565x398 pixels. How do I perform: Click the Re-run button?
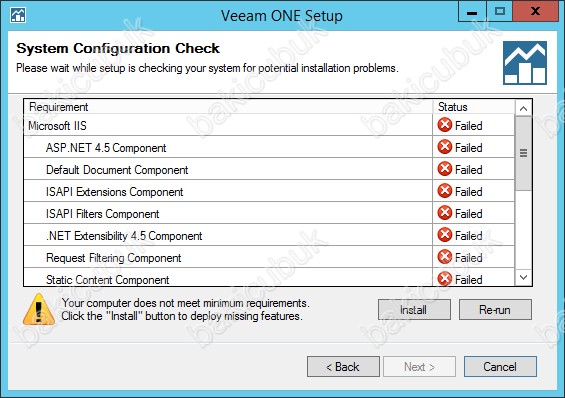coord(495,310)
